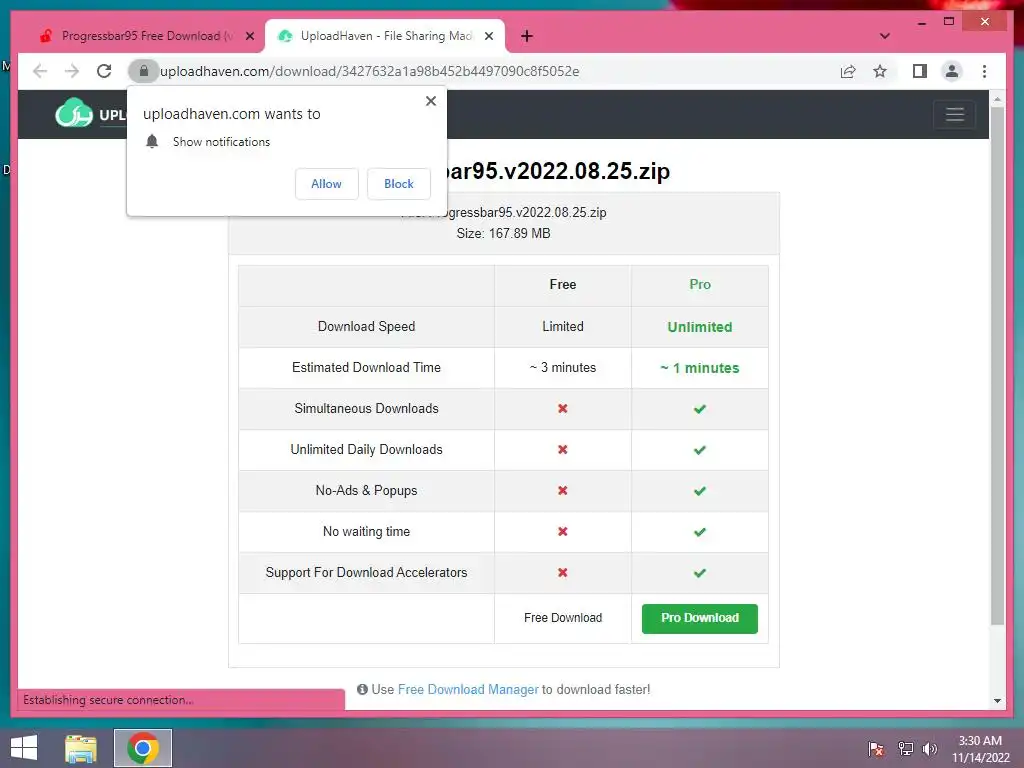Open Chrome side panel icon

point(920,71)
